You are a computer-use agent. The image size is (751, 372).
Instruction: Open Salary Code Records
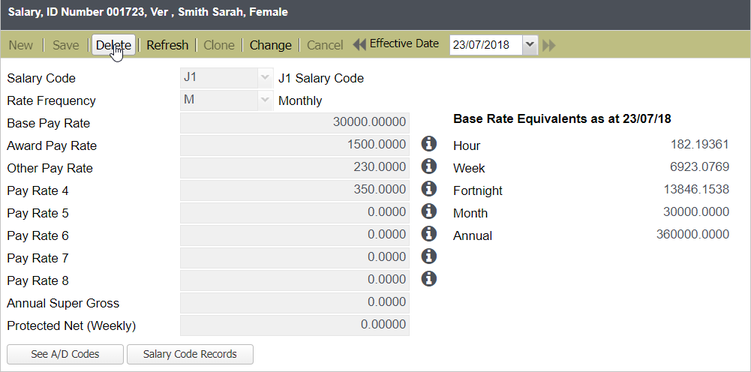[x=190, y=354]
